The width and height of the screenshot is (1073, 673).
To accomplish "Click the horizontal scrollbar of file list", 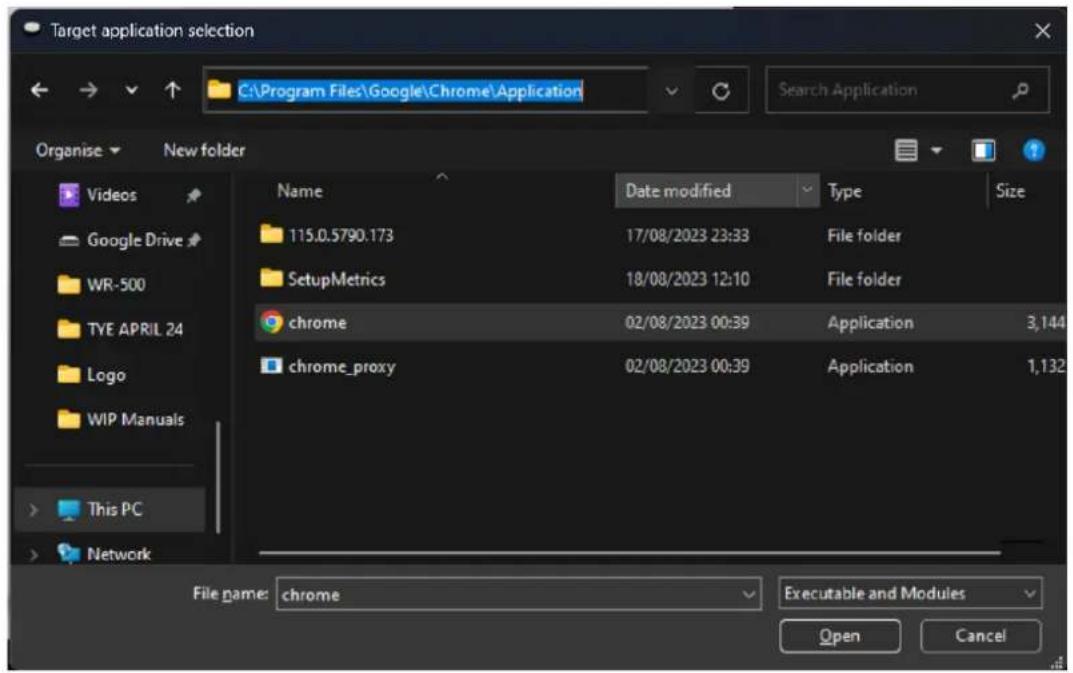I will tap(630, 552).
